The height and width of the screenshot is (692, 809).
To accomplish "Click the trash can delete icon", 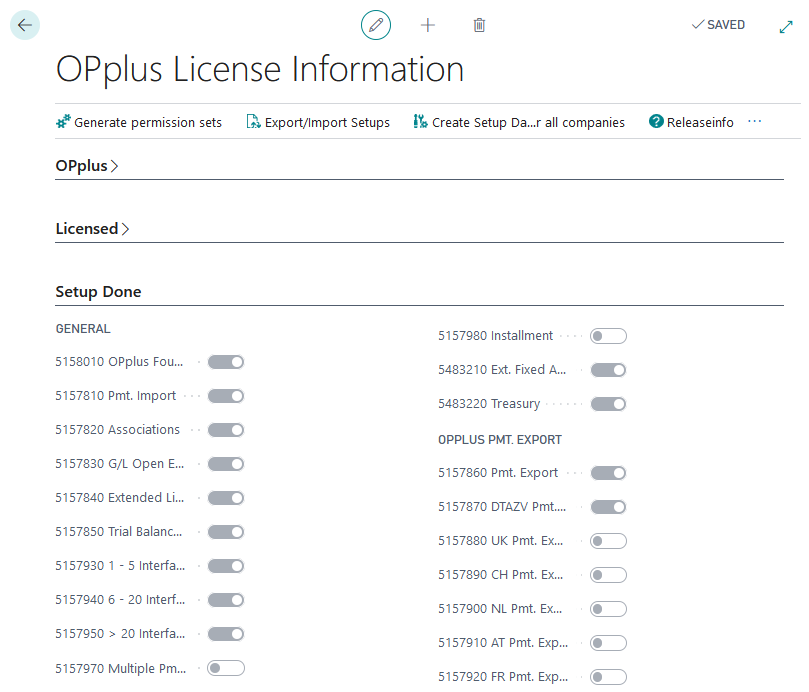I will coord(479,25).
